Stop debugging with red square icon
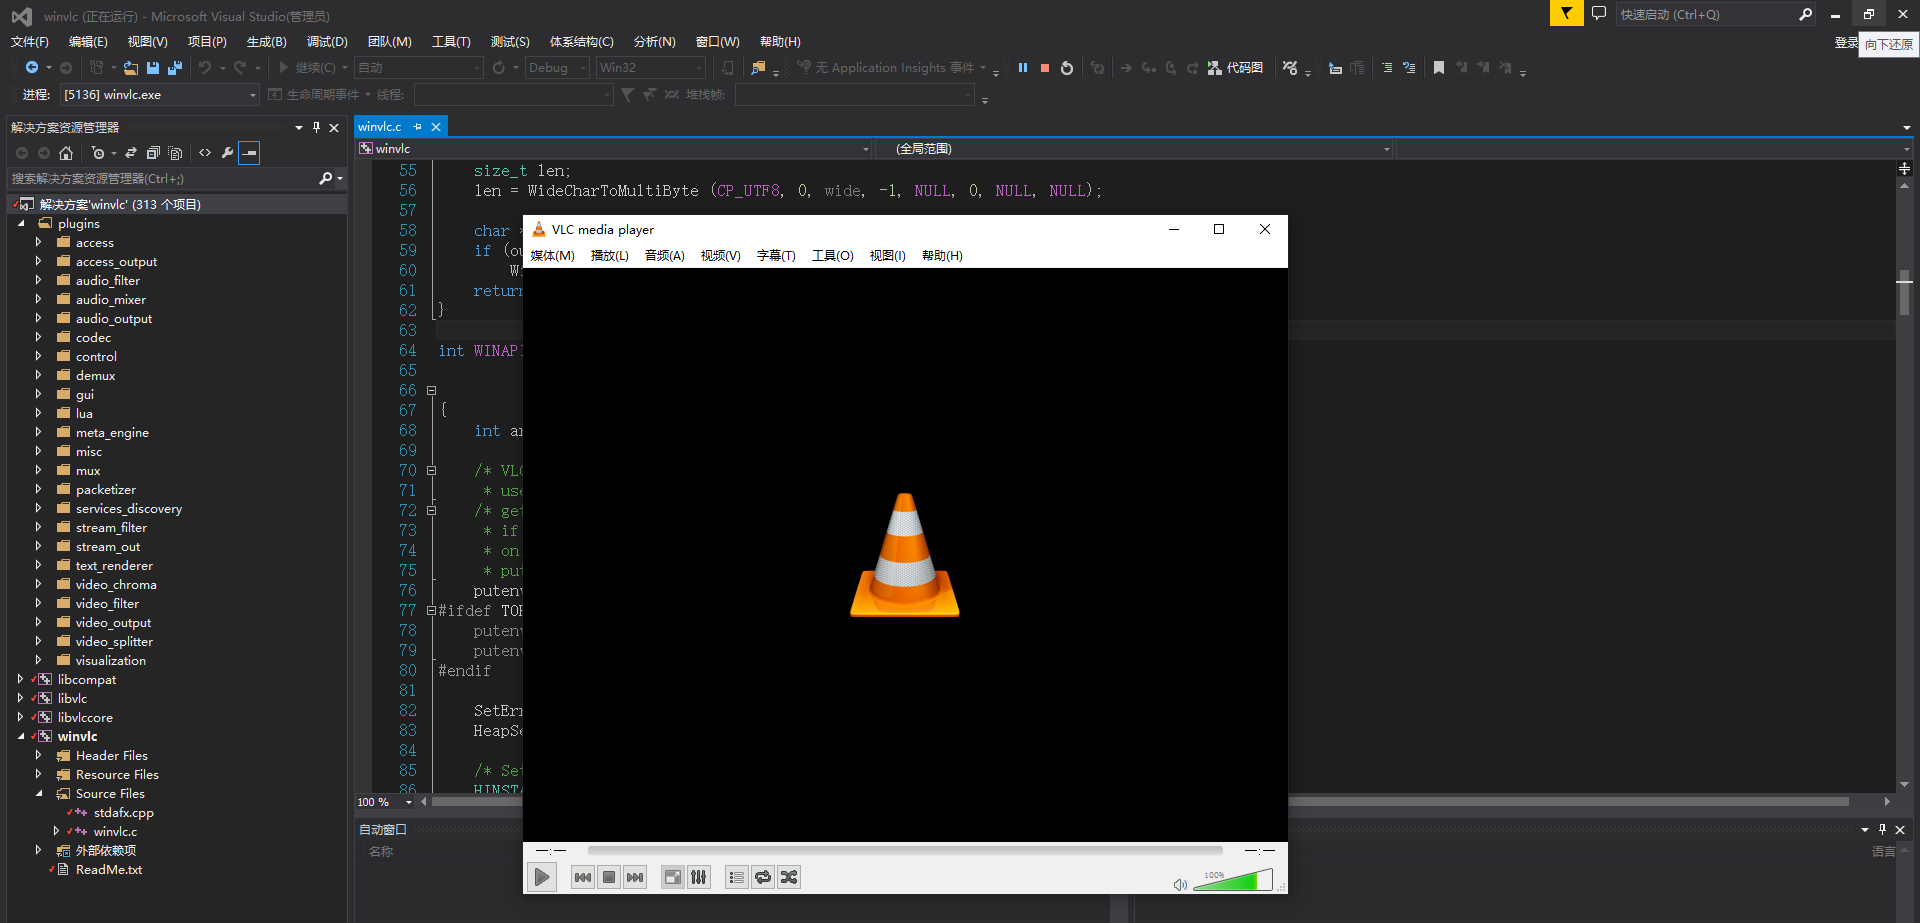Viewport: 1920px width, 923px height. click(1045, 68)
